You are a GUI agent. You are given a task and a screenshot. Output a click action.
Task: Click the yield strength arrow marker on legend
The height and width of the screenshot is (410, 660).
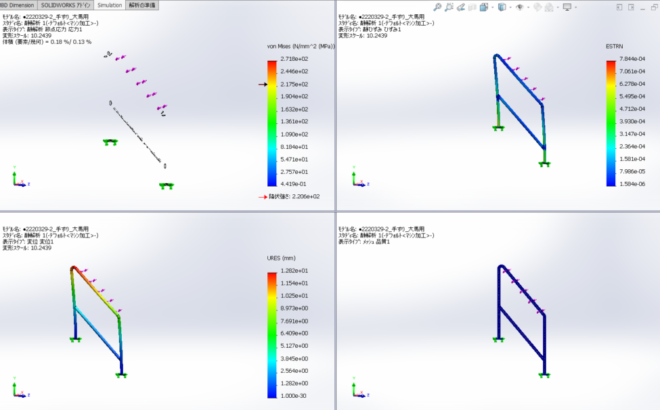click(x=264, y=85)
